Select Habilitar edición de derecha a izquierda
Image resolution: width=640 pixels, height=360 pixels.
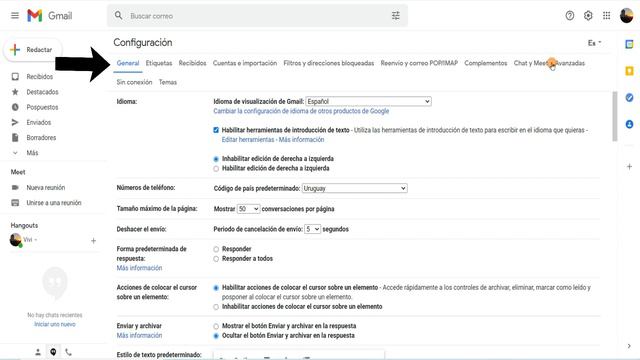[216, 169]
